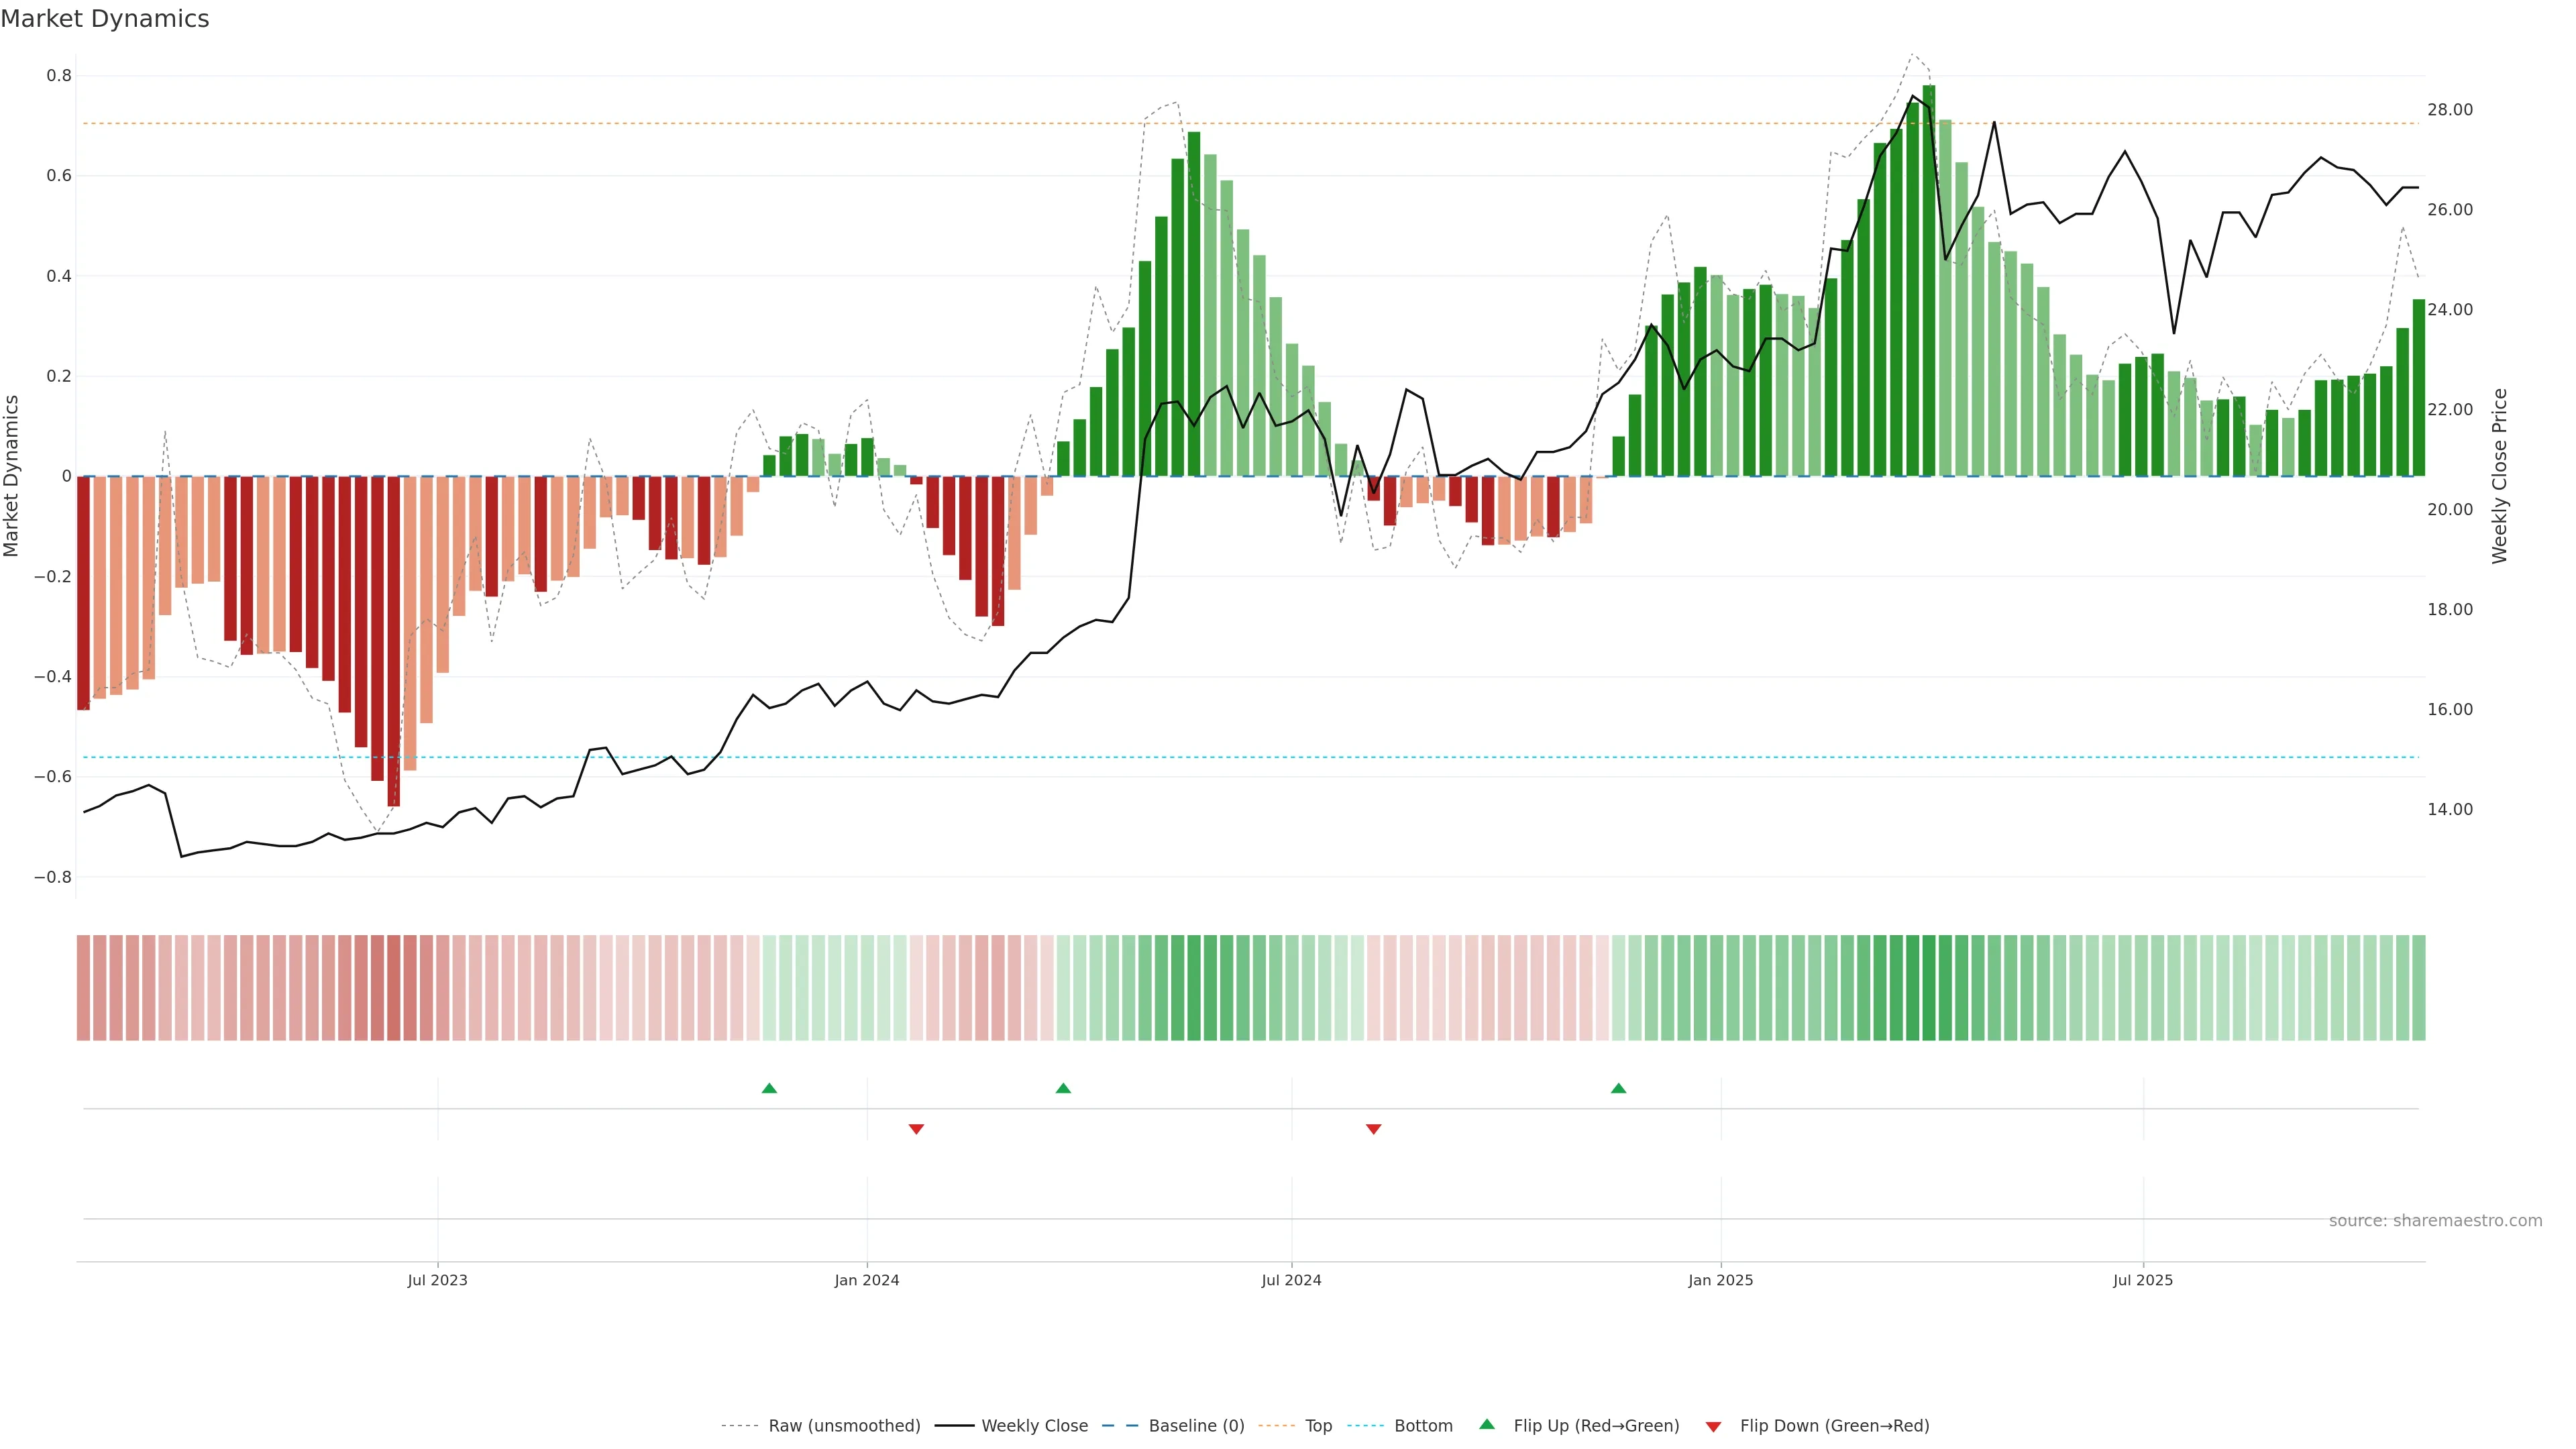Click the third green flip-up triangle marker
Viewport: 2576px width, 1449px height.
coord(1618,1088)
